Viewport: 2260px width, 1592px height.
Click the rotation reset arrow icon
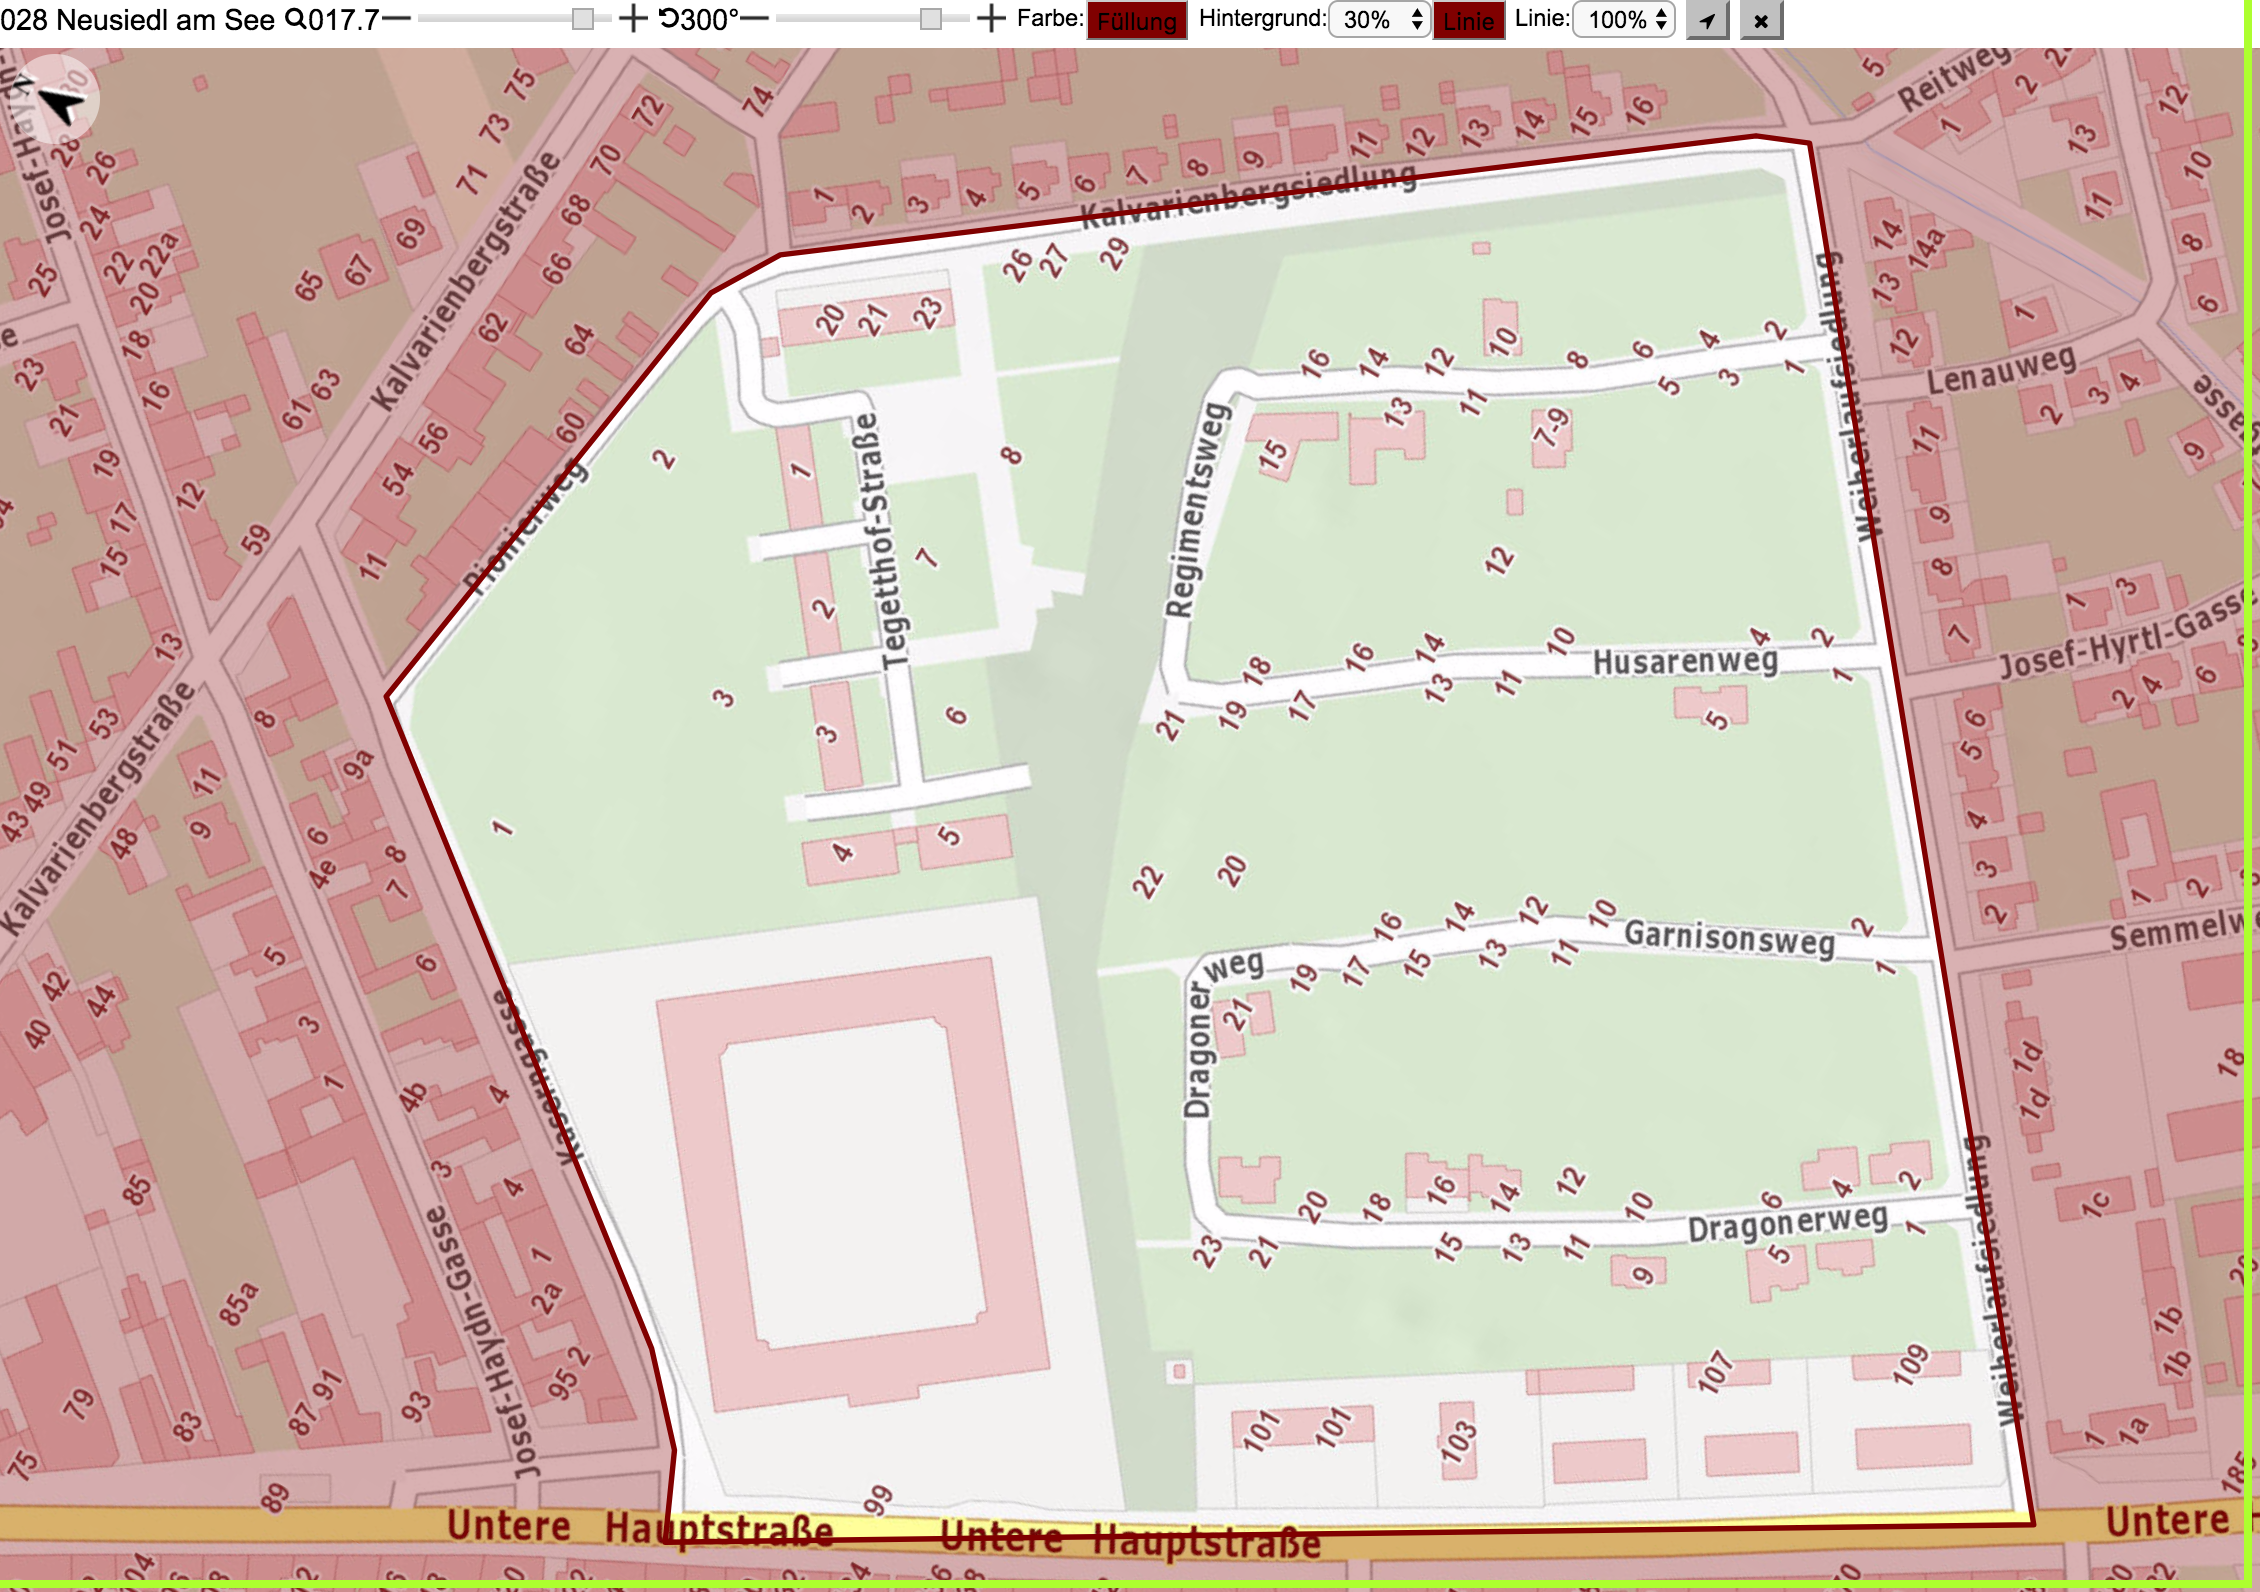pos(668,19)
